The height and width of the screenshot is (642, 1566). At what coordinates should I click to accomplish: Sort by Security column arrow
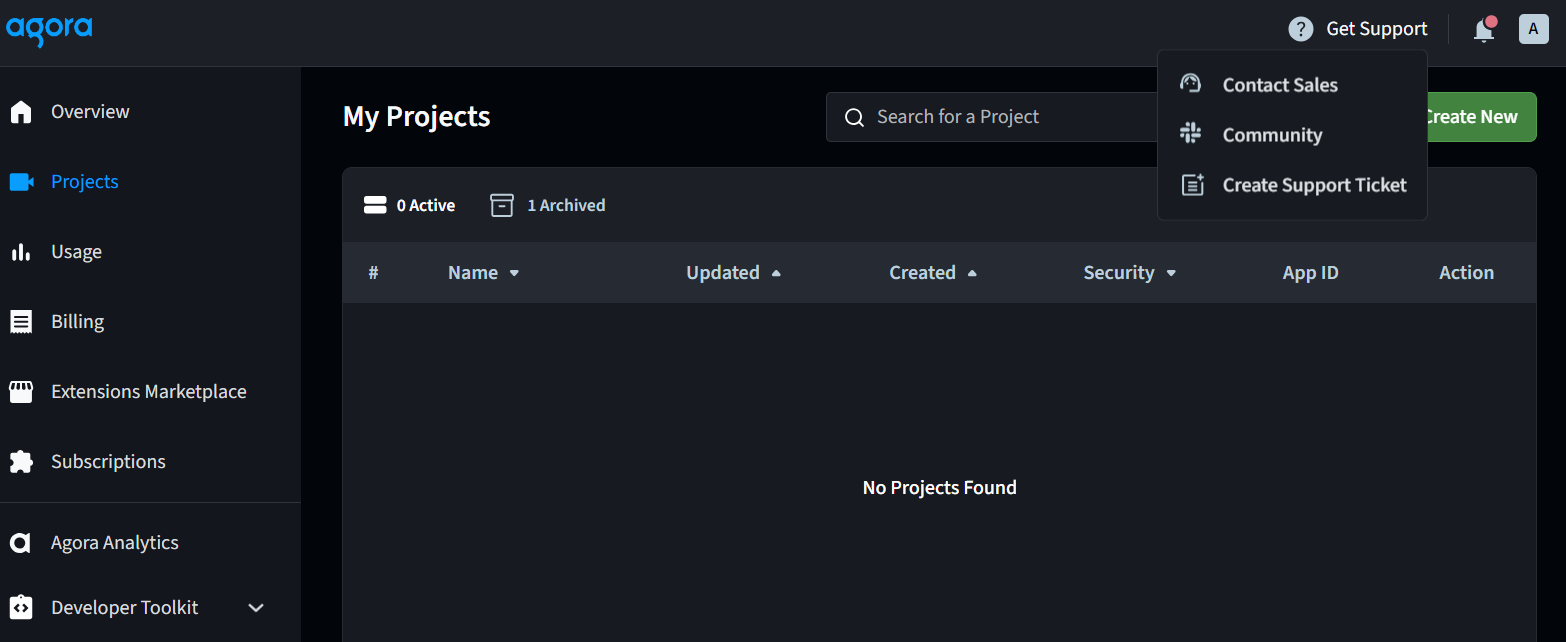1171,273
